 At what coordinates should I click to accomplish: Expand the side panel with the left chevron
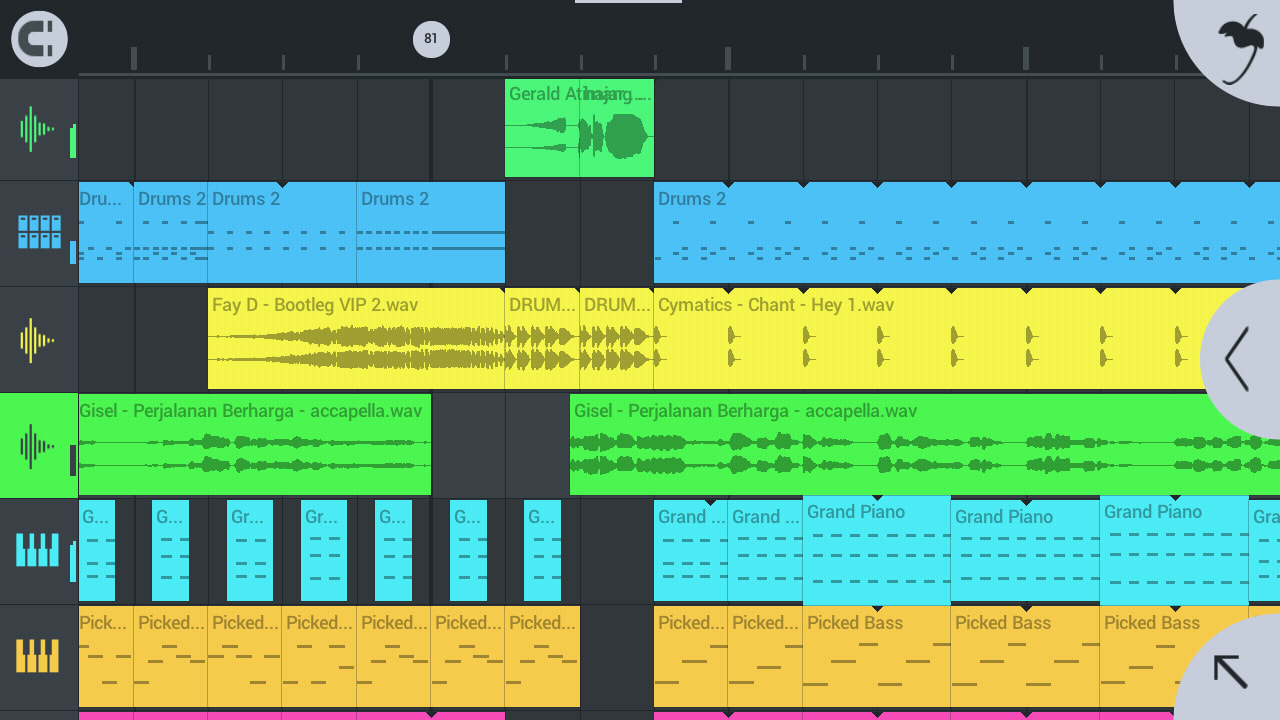pos(1242,358)
